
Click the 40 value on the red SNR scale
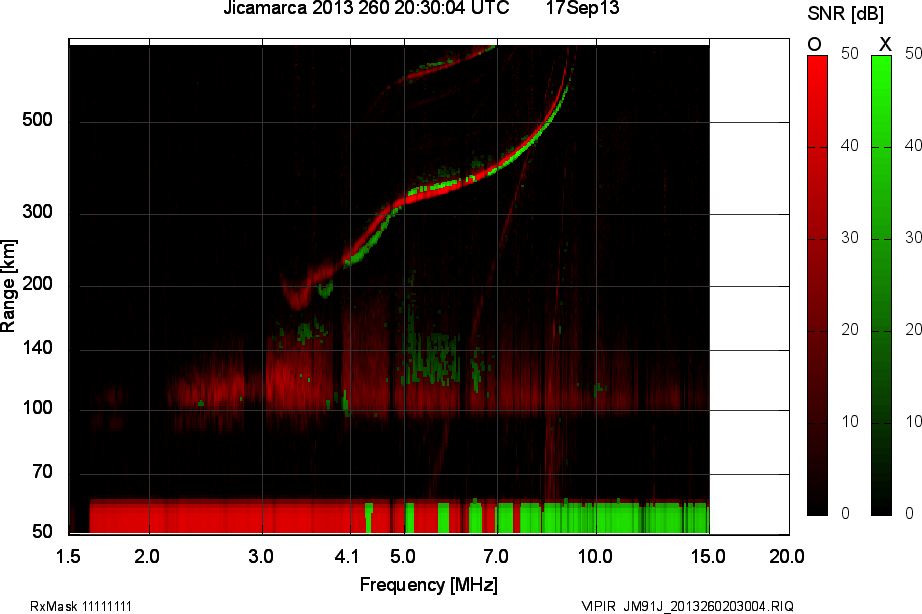tap(850, 145)
